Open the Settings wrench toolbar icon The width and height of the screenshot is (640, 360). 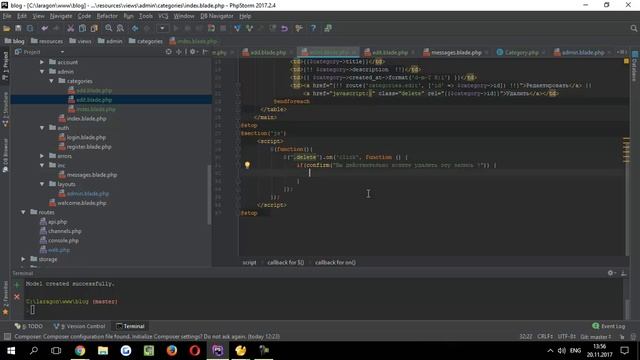click(x=299, y=28)
